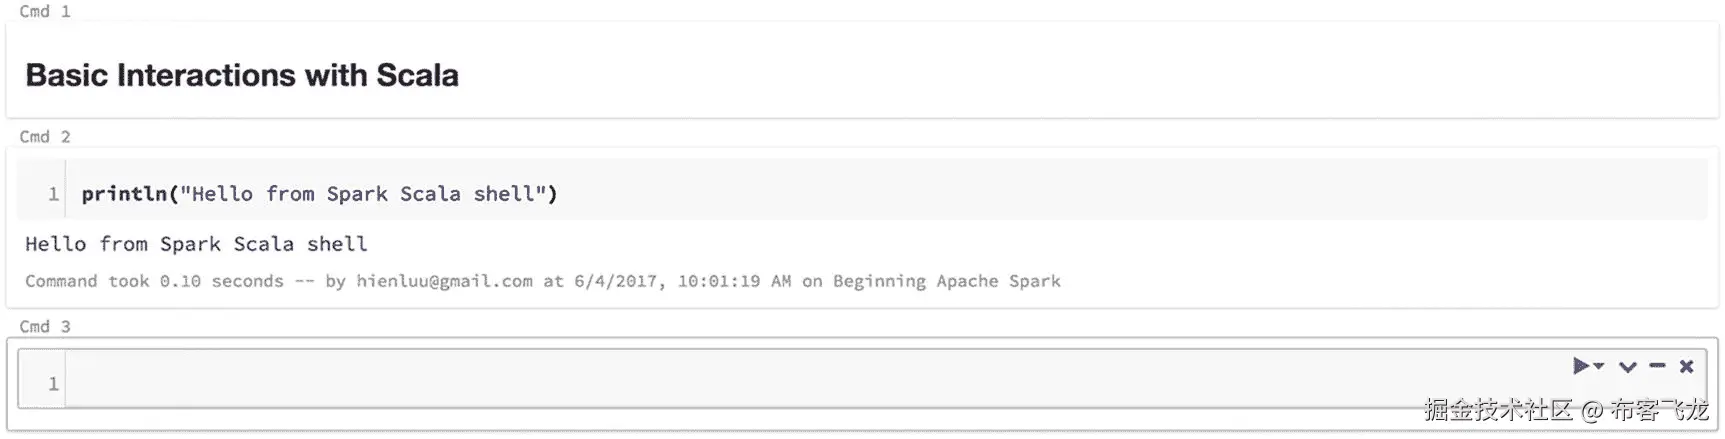
Task: Click the 6/4/2017 10:01:19 AM timestamp
Action: [682, 282]
